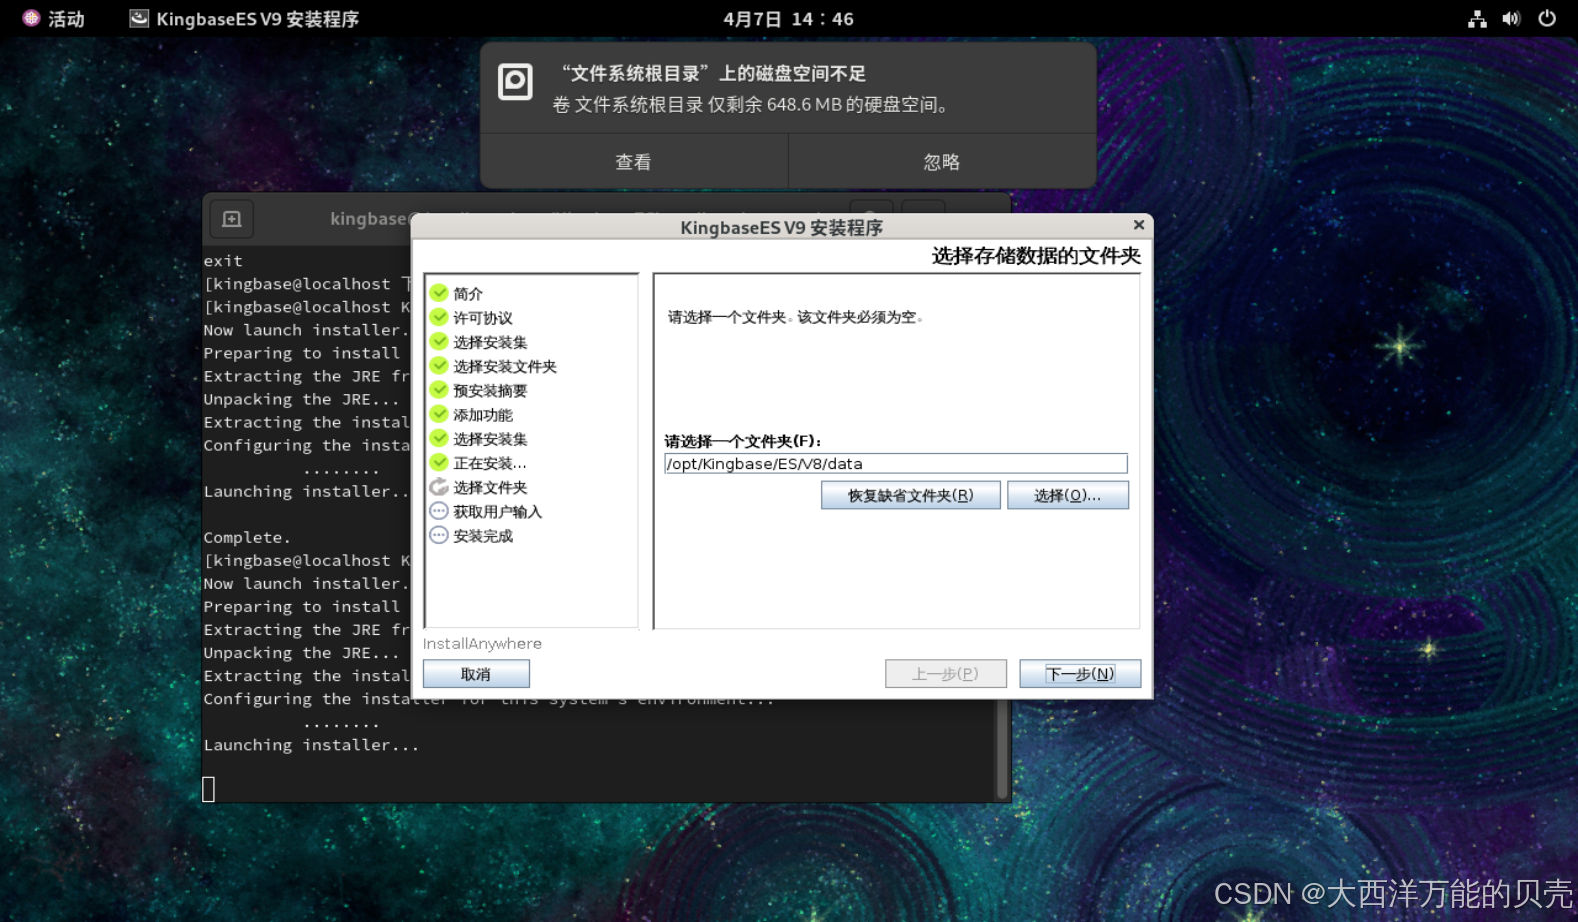The height and width of the screenshot is (922, 1578).
Task: Click the 添加功能 step label
Action: pos(483,415)
